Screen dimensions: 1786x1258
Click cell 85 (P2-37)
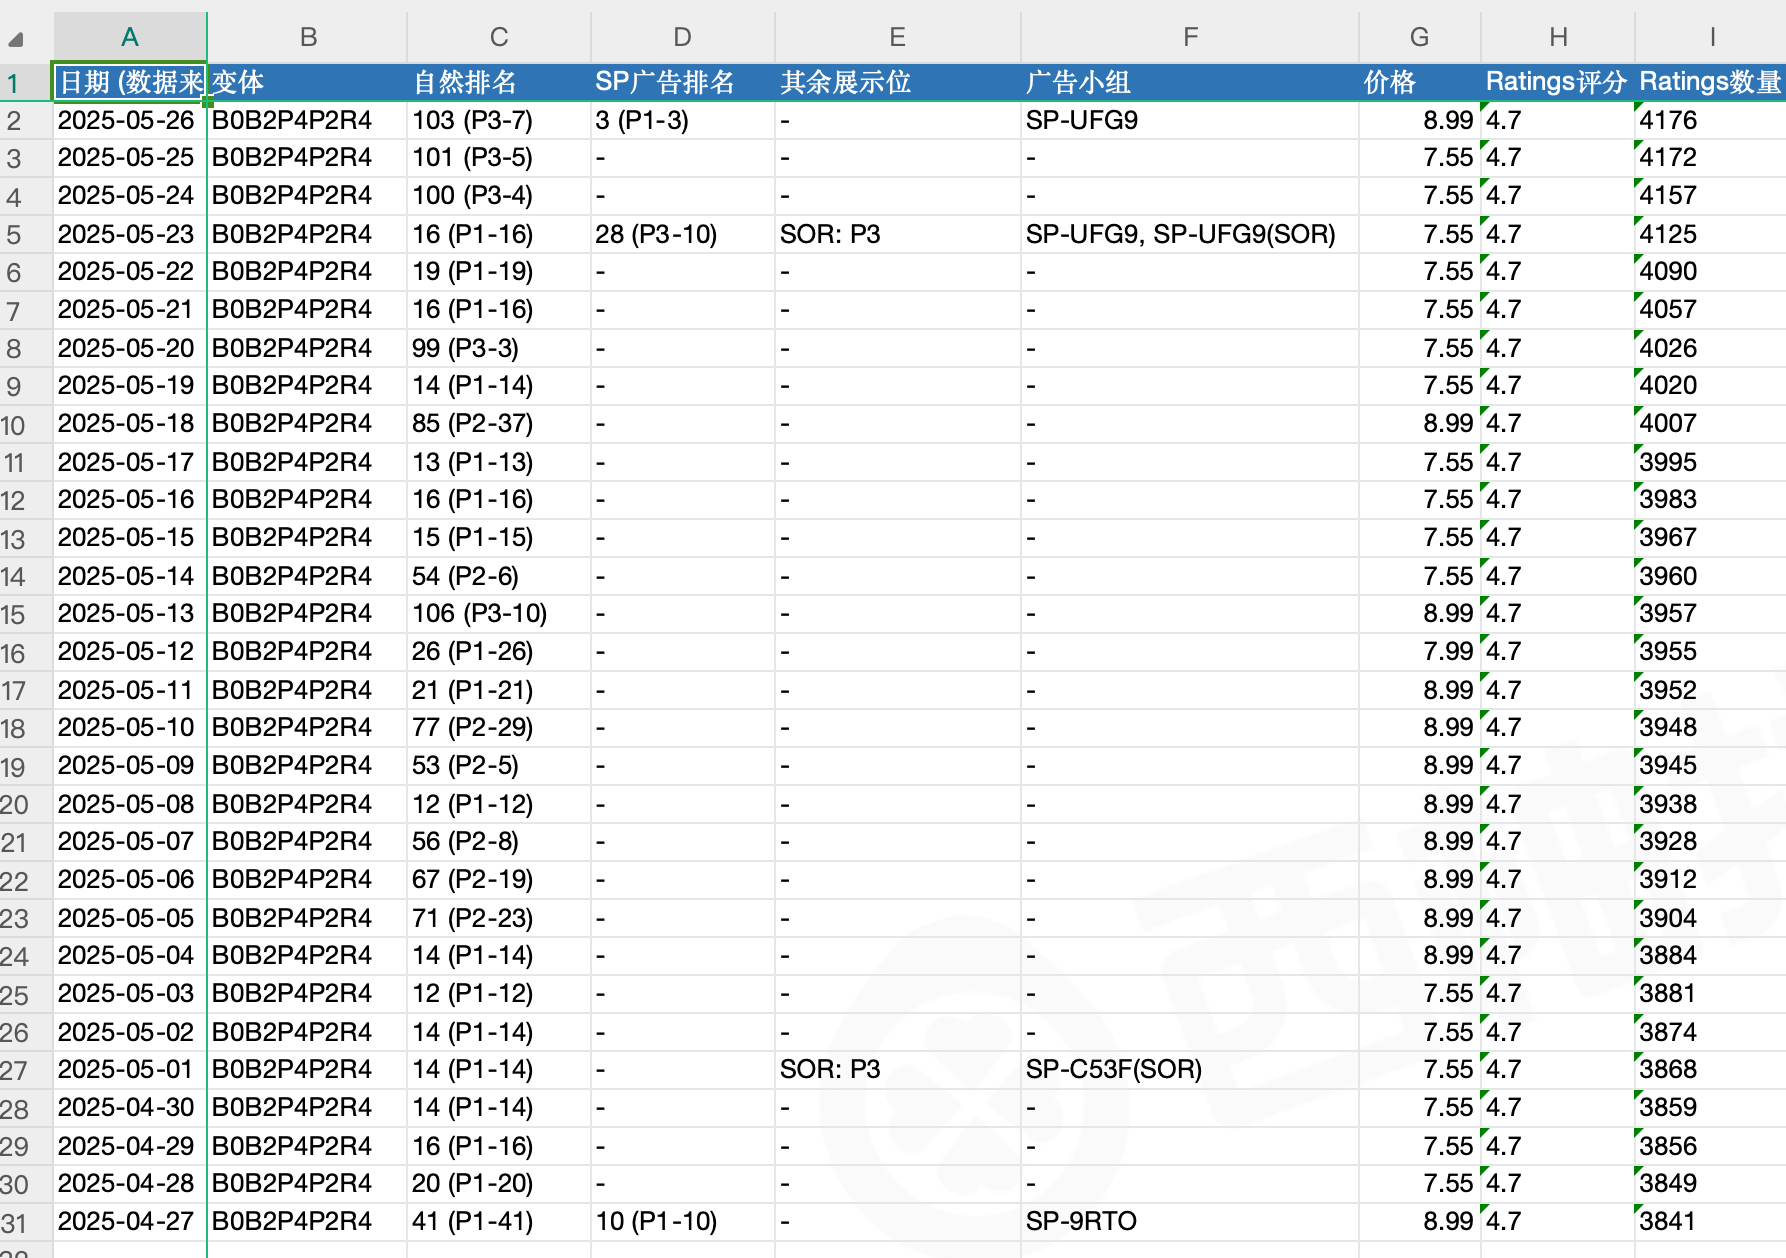[x=499, y=424]
